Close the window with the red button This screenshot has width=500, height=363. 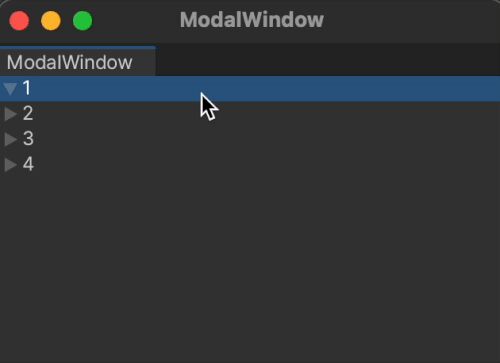[x=19, y=21]
